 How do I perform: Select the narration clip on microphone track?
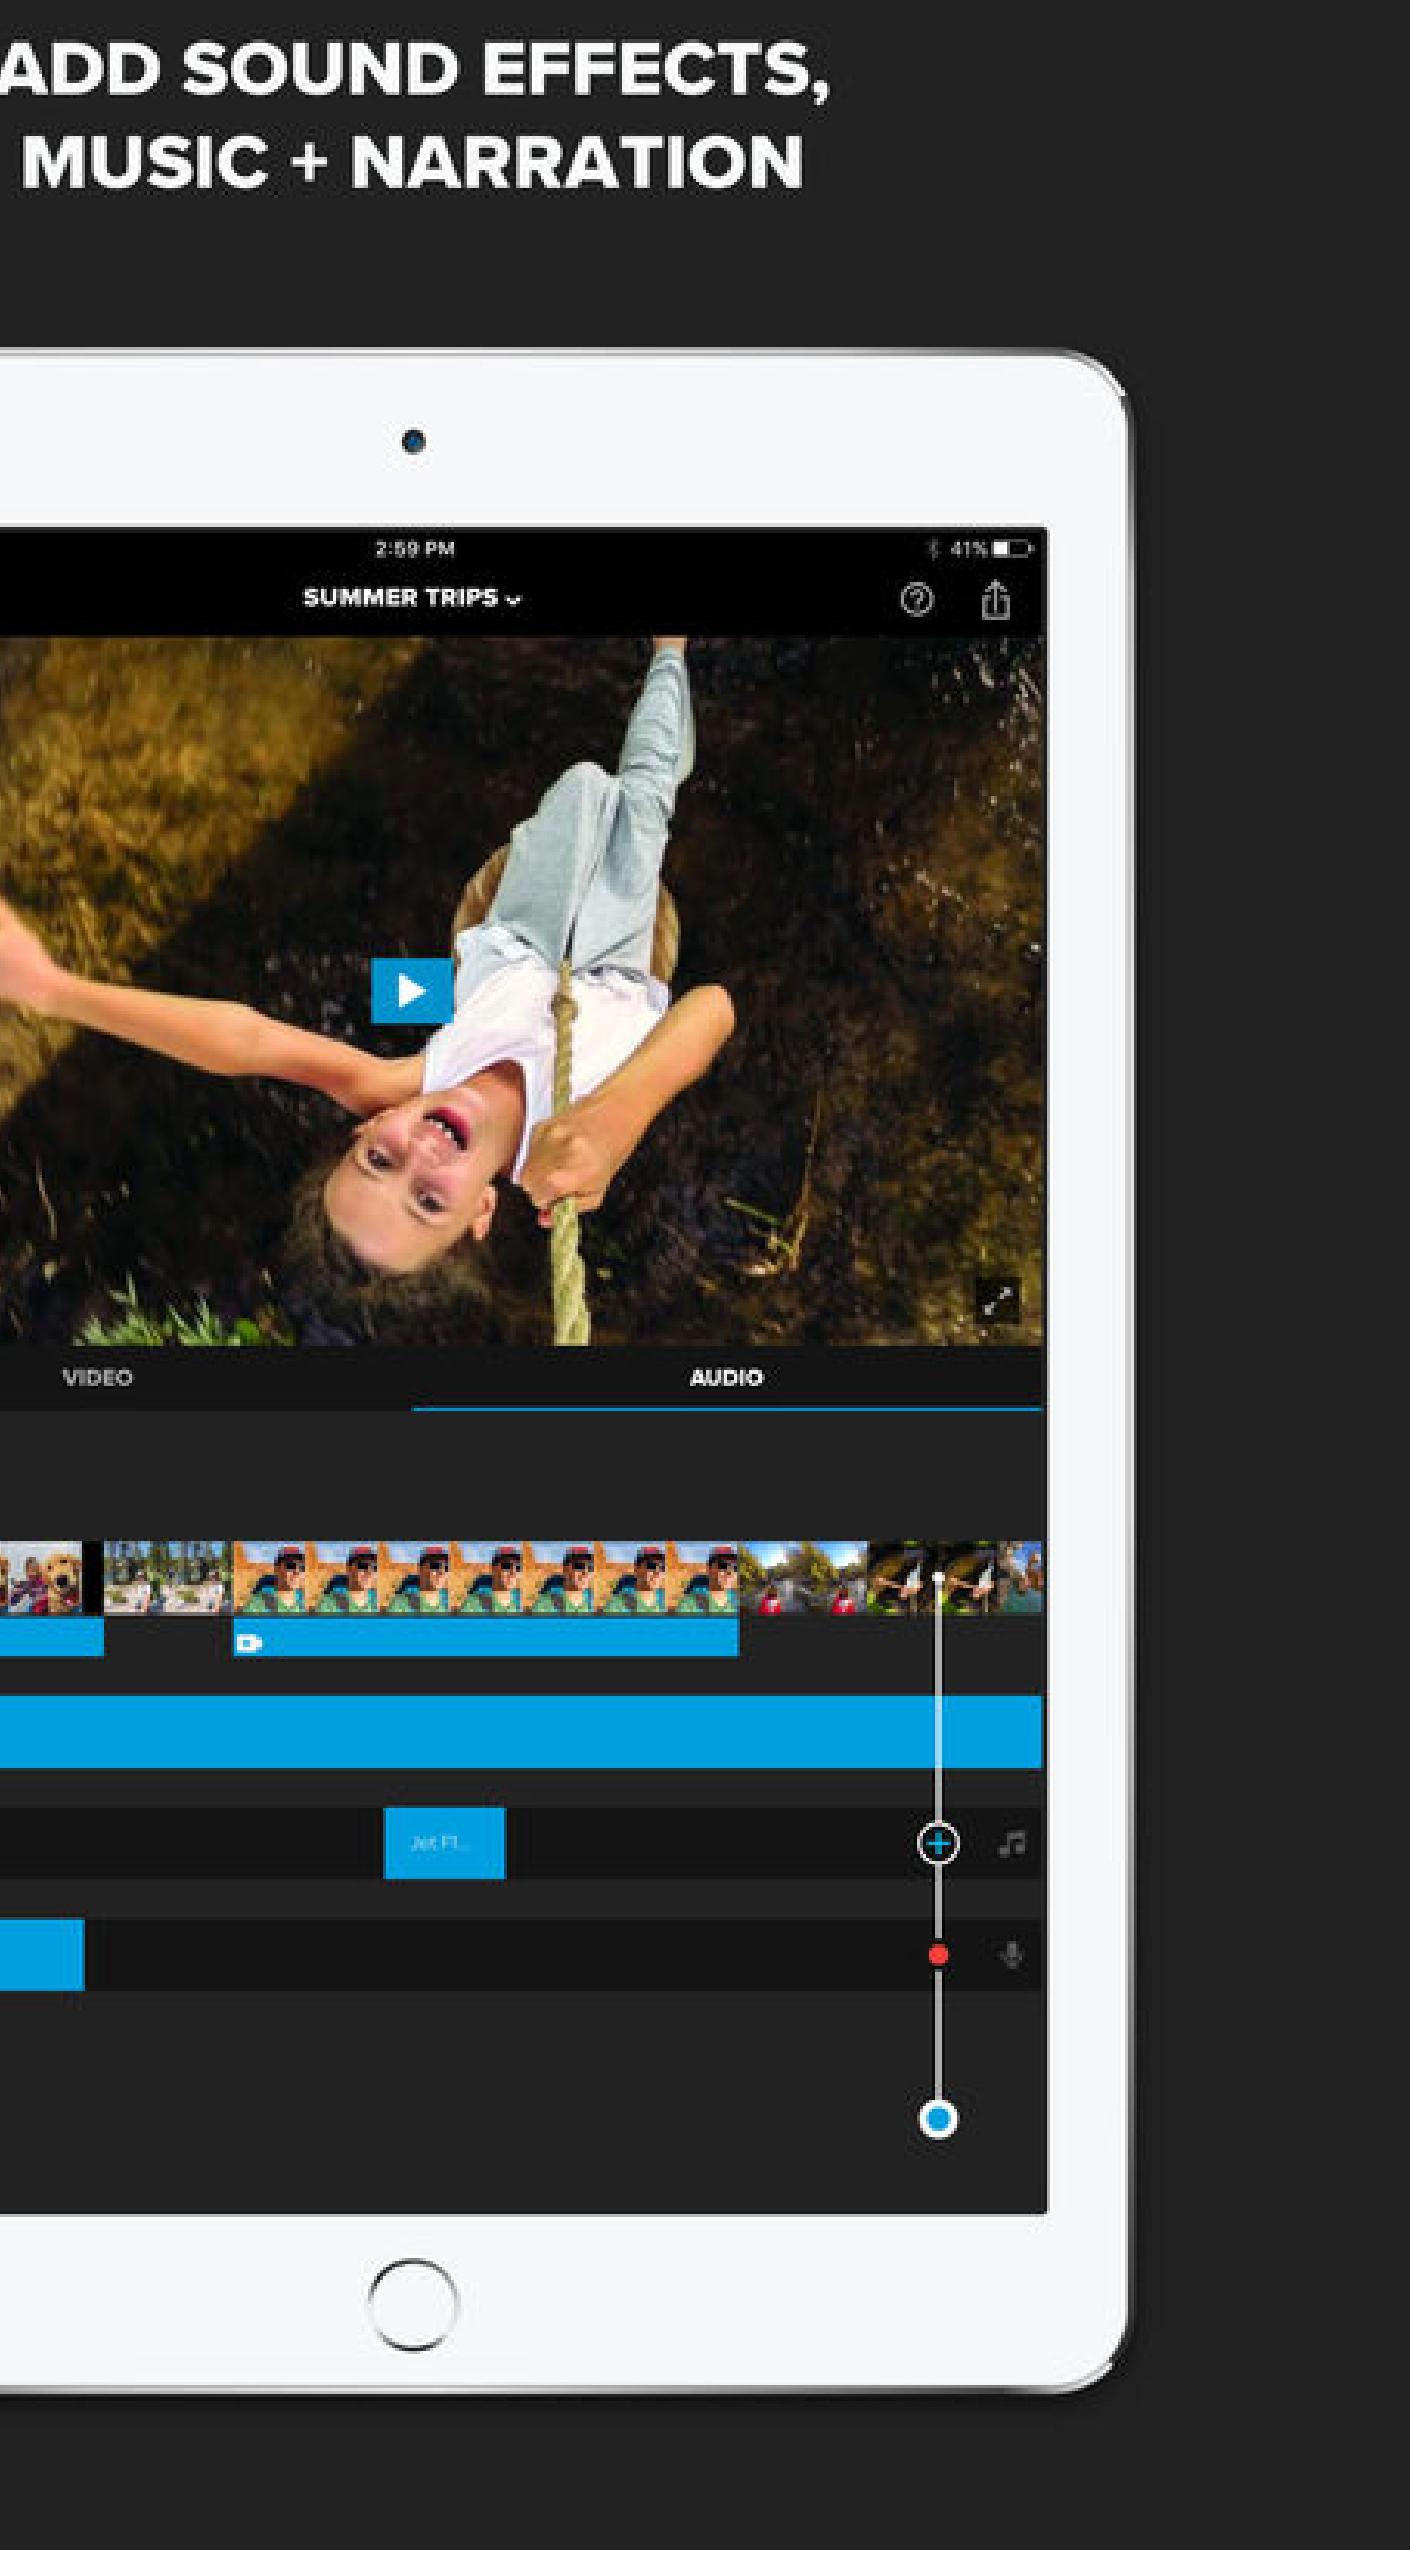coord(42,1955)
